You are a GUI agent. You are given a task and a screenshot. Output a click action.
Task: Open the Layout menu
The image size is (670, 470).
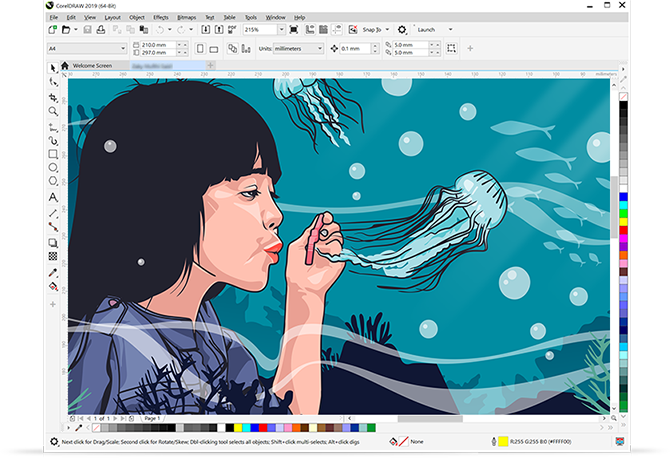[x=112, y=18]
